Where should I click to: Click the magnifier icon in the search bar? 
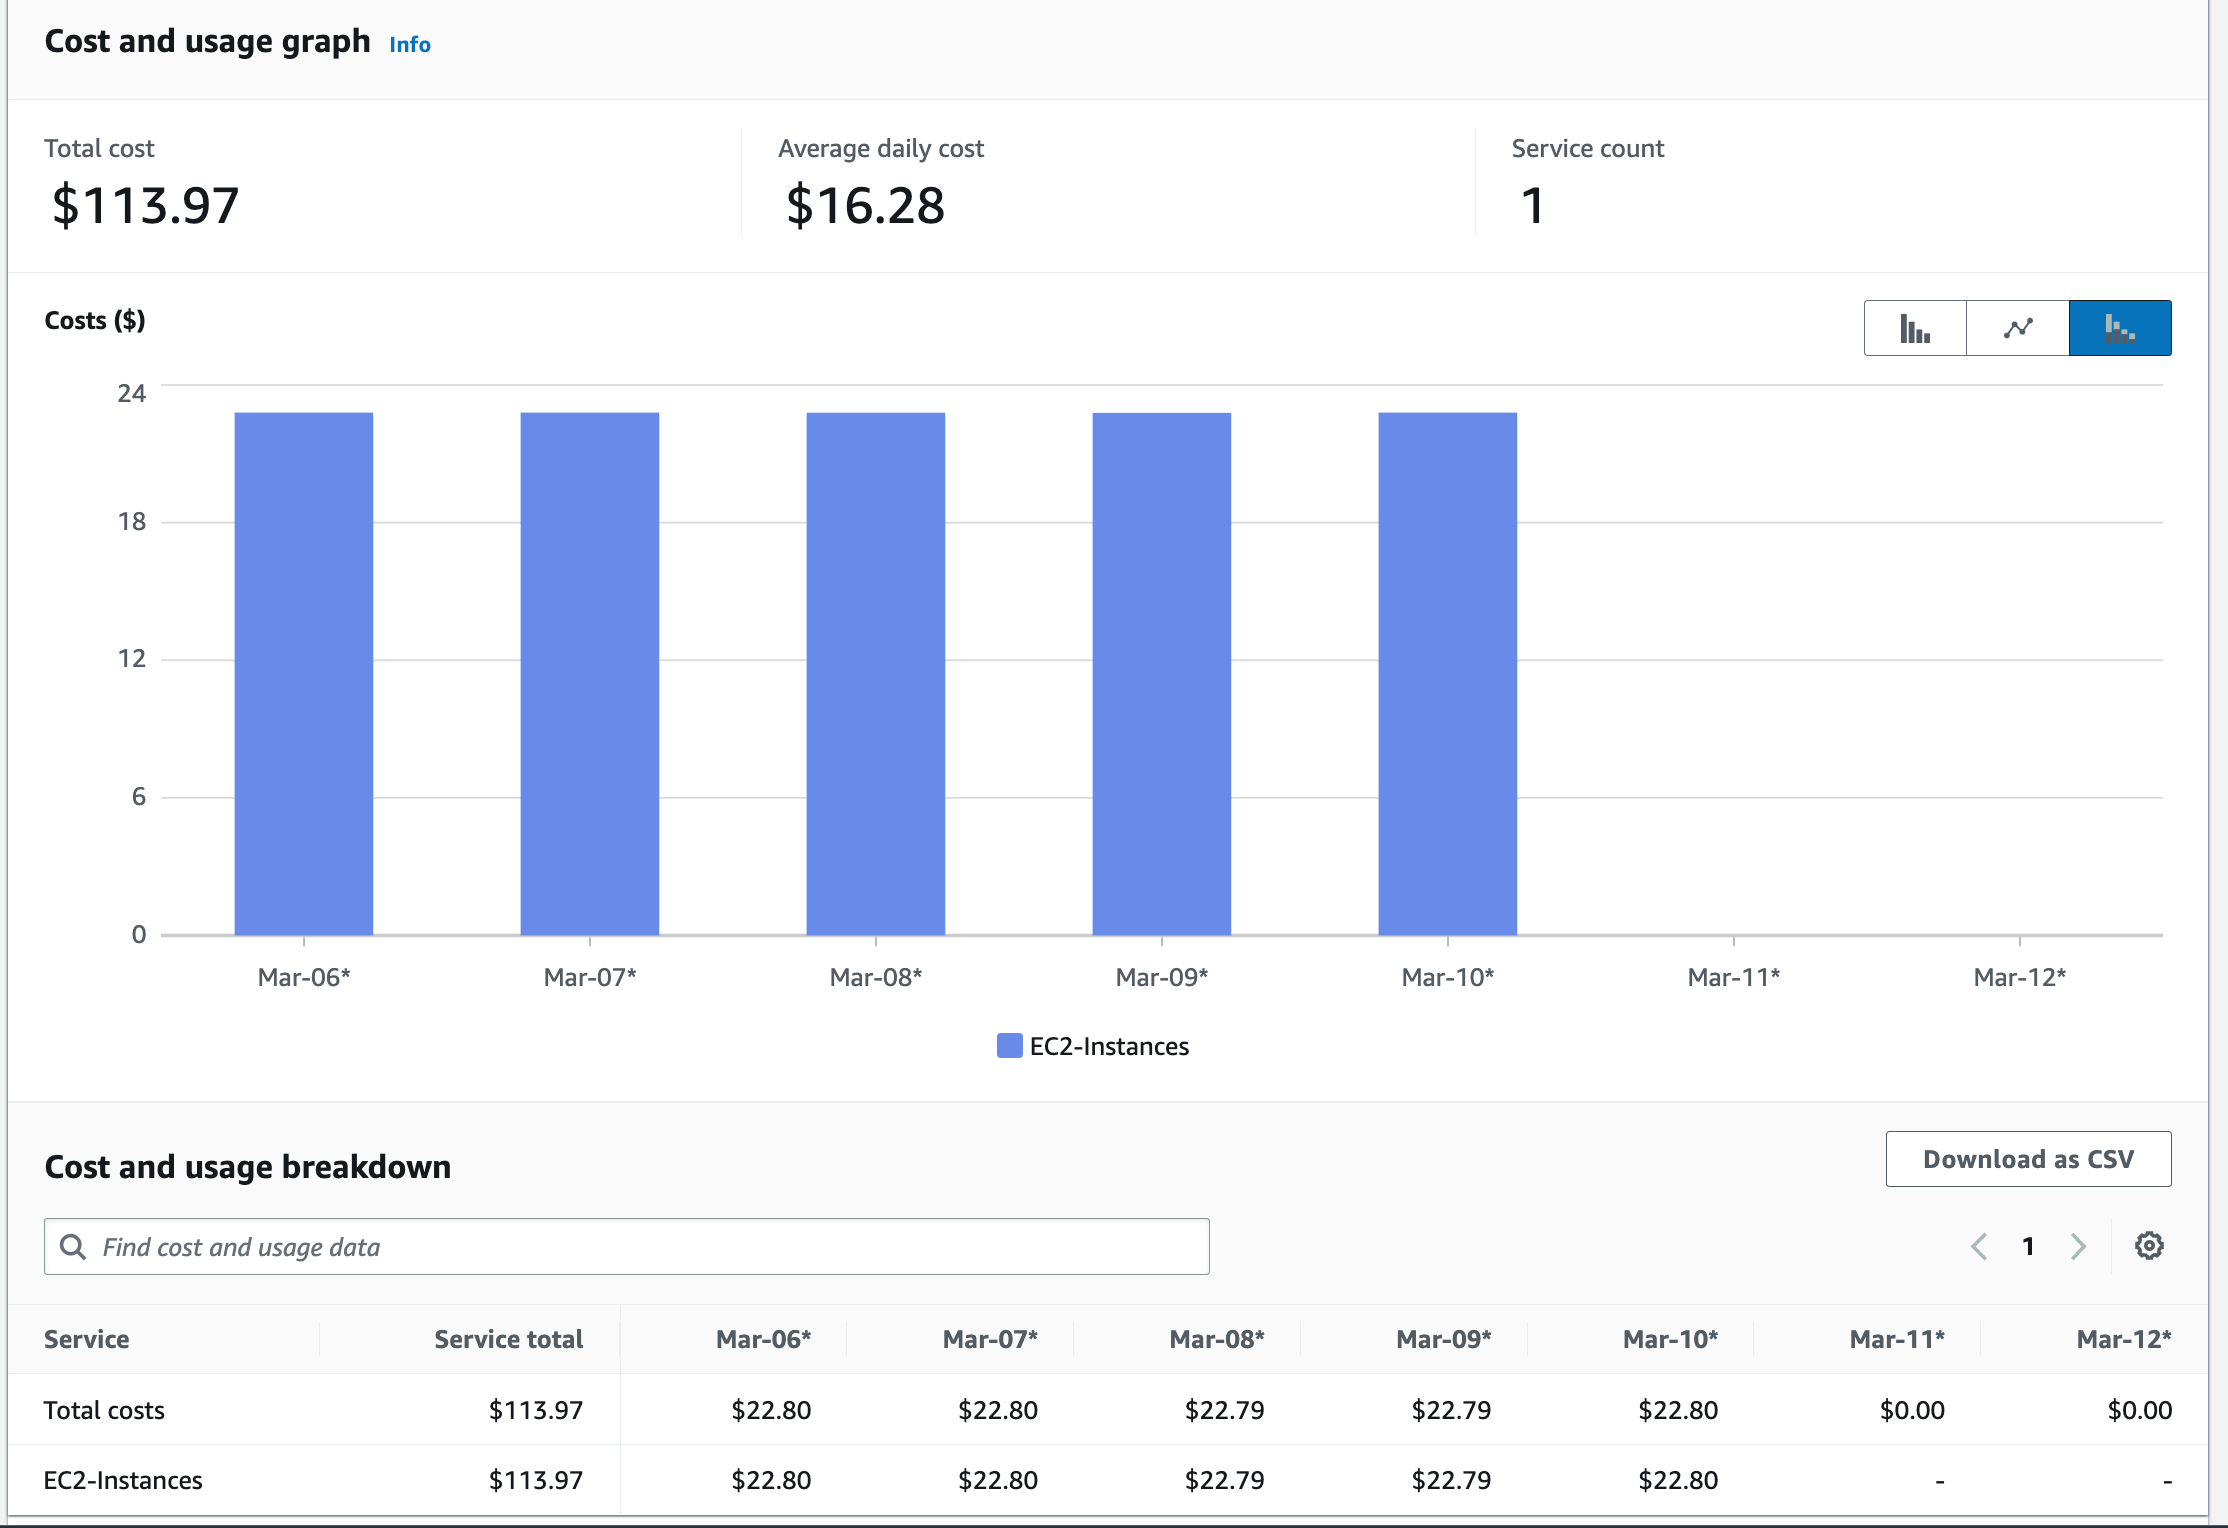click(x=72, y=1246)
